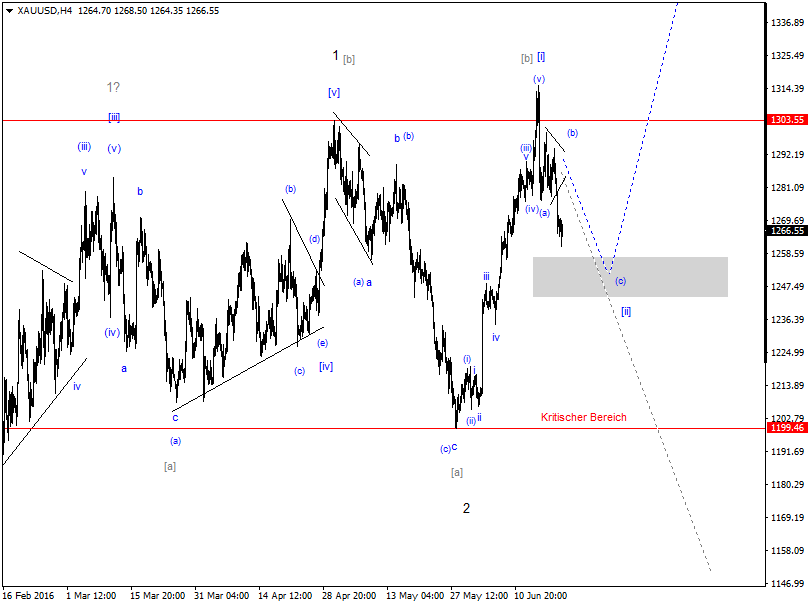Click the 31 Mar 04:00 time label
The image size is (808, 607).
pyautogui.click(x=222, y=596)
